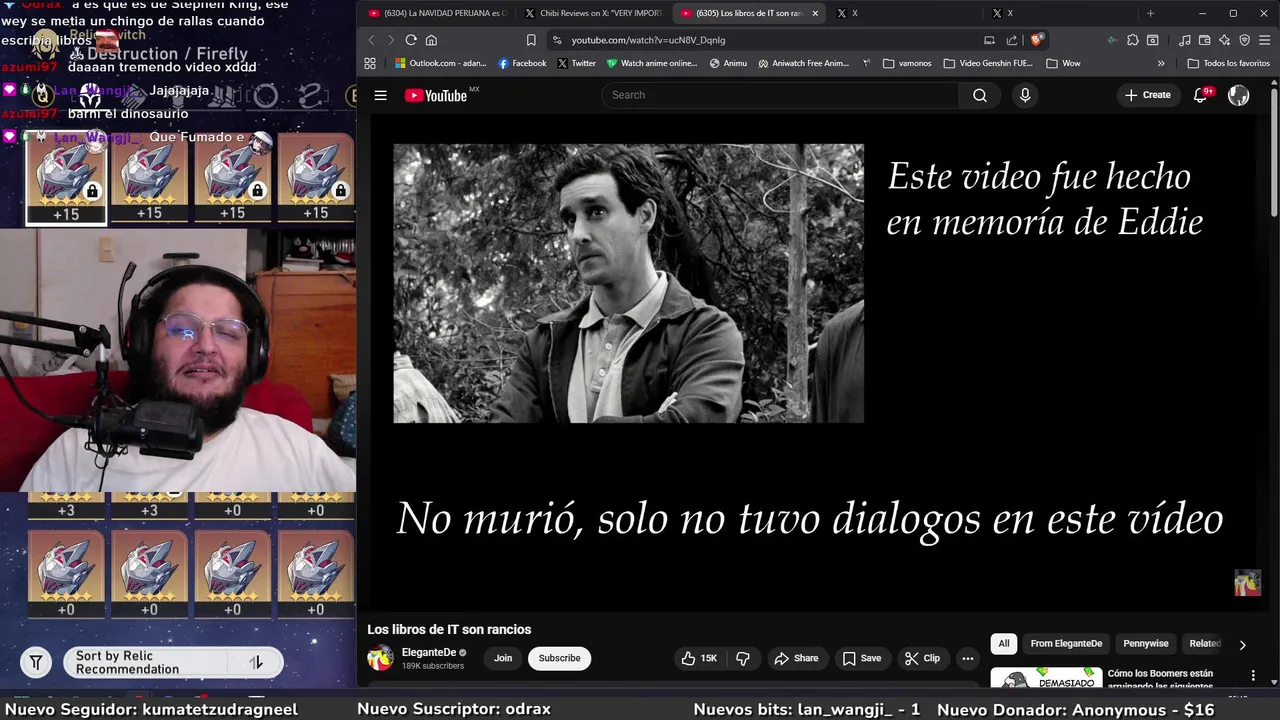The width and height of the screenshot is (1280, 720).
Task: Clip the video
Action: click(922, 658)
